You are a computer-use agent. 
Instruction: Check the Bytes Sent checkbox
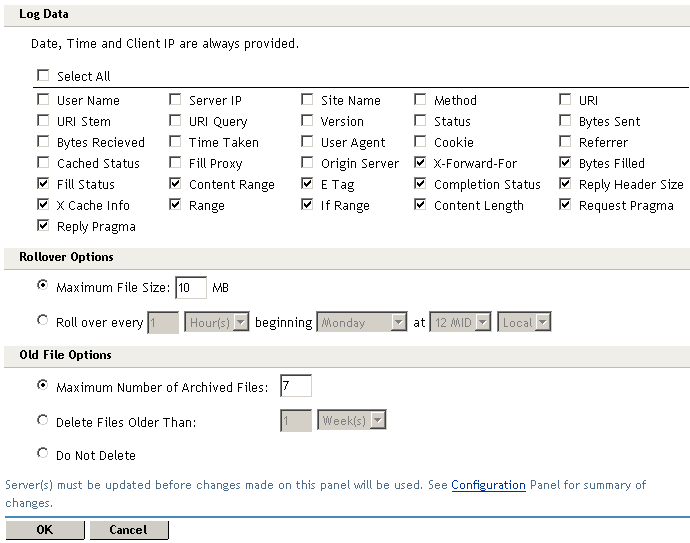coord(565,120)
